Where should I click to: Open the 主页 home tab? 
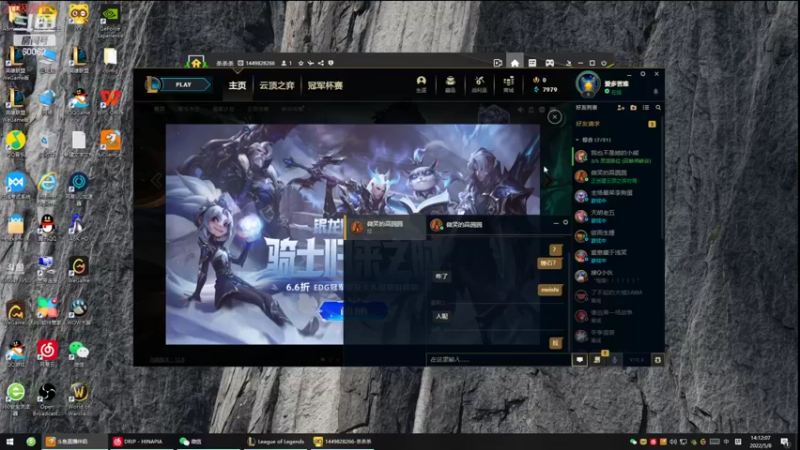point(237,85)
